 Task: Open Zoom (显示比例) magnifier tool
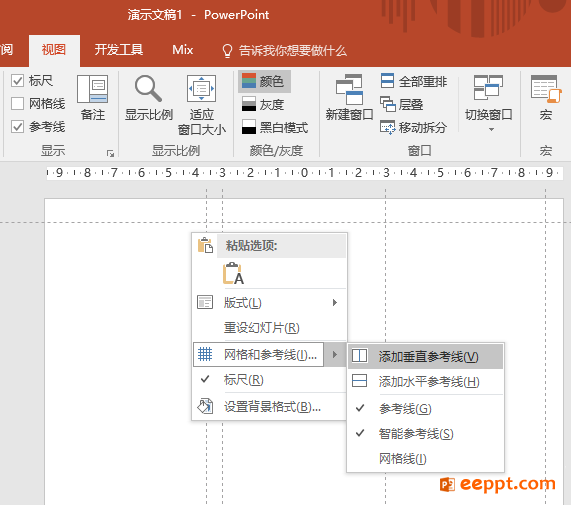point(148,98)
